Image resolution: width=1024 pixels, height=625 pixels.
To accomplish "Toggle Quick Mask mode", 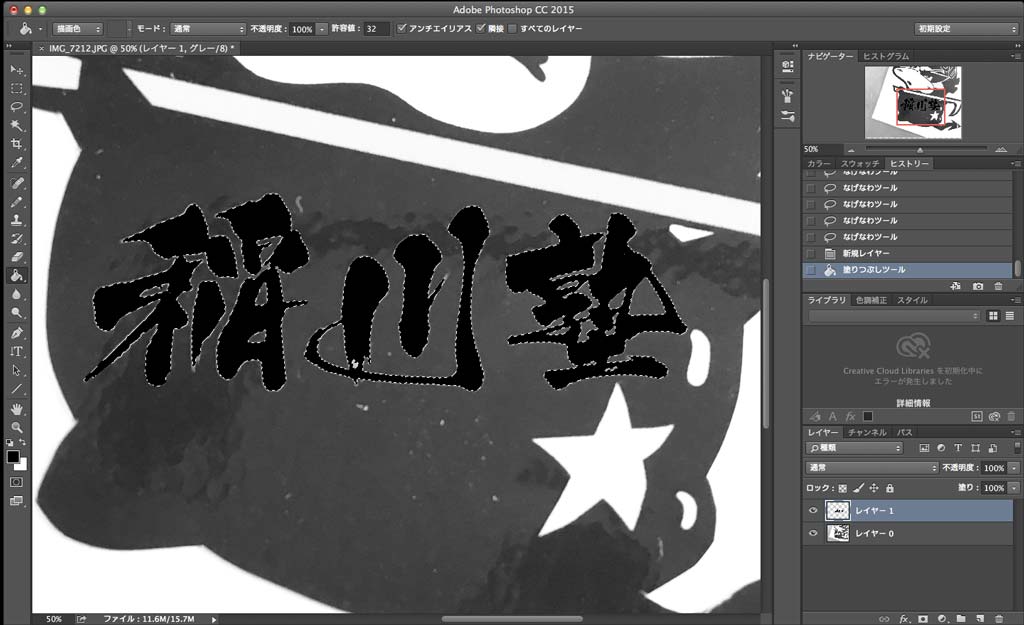I will pos(16,482).
